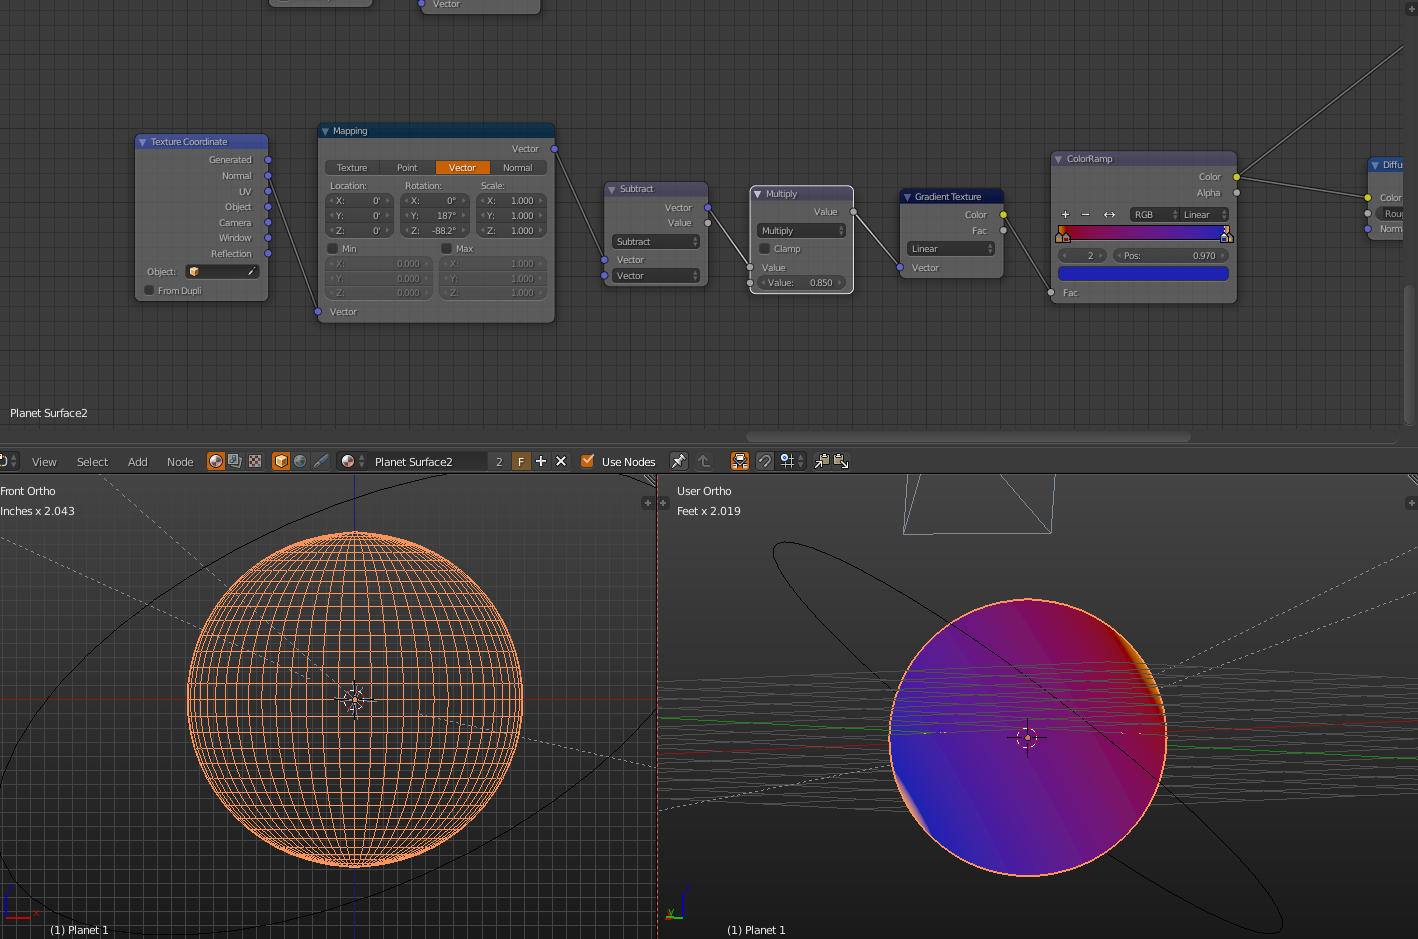Click the Line Style pencil icon
This screenshot has height=939, width=1418.
pyautogui.click(x=321, y=461)
